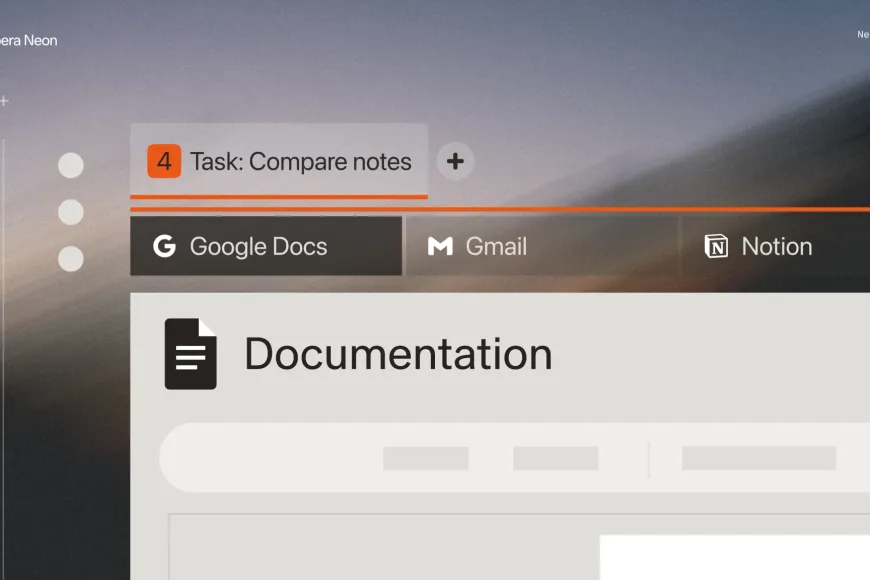Select the Documentation title text

coord(398,354)
